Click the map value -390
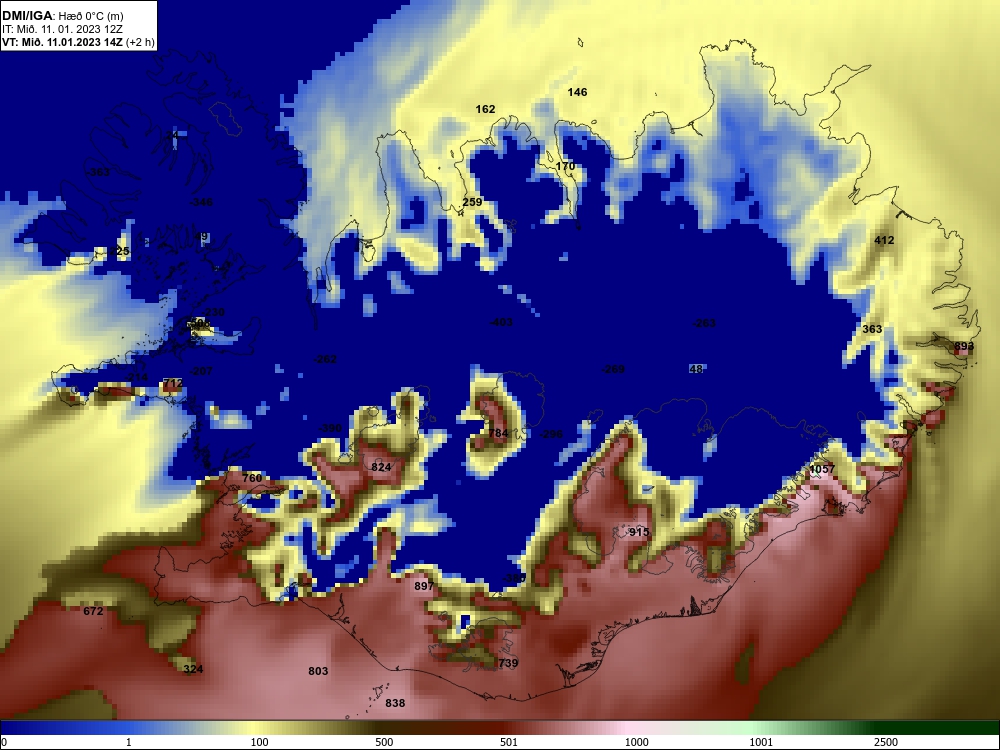 tap(330, 429)
